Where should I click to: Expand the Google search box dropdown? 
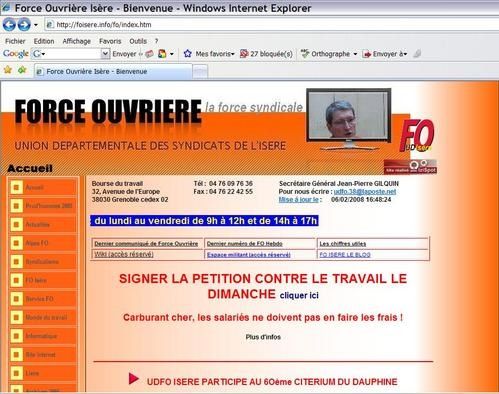105,54
